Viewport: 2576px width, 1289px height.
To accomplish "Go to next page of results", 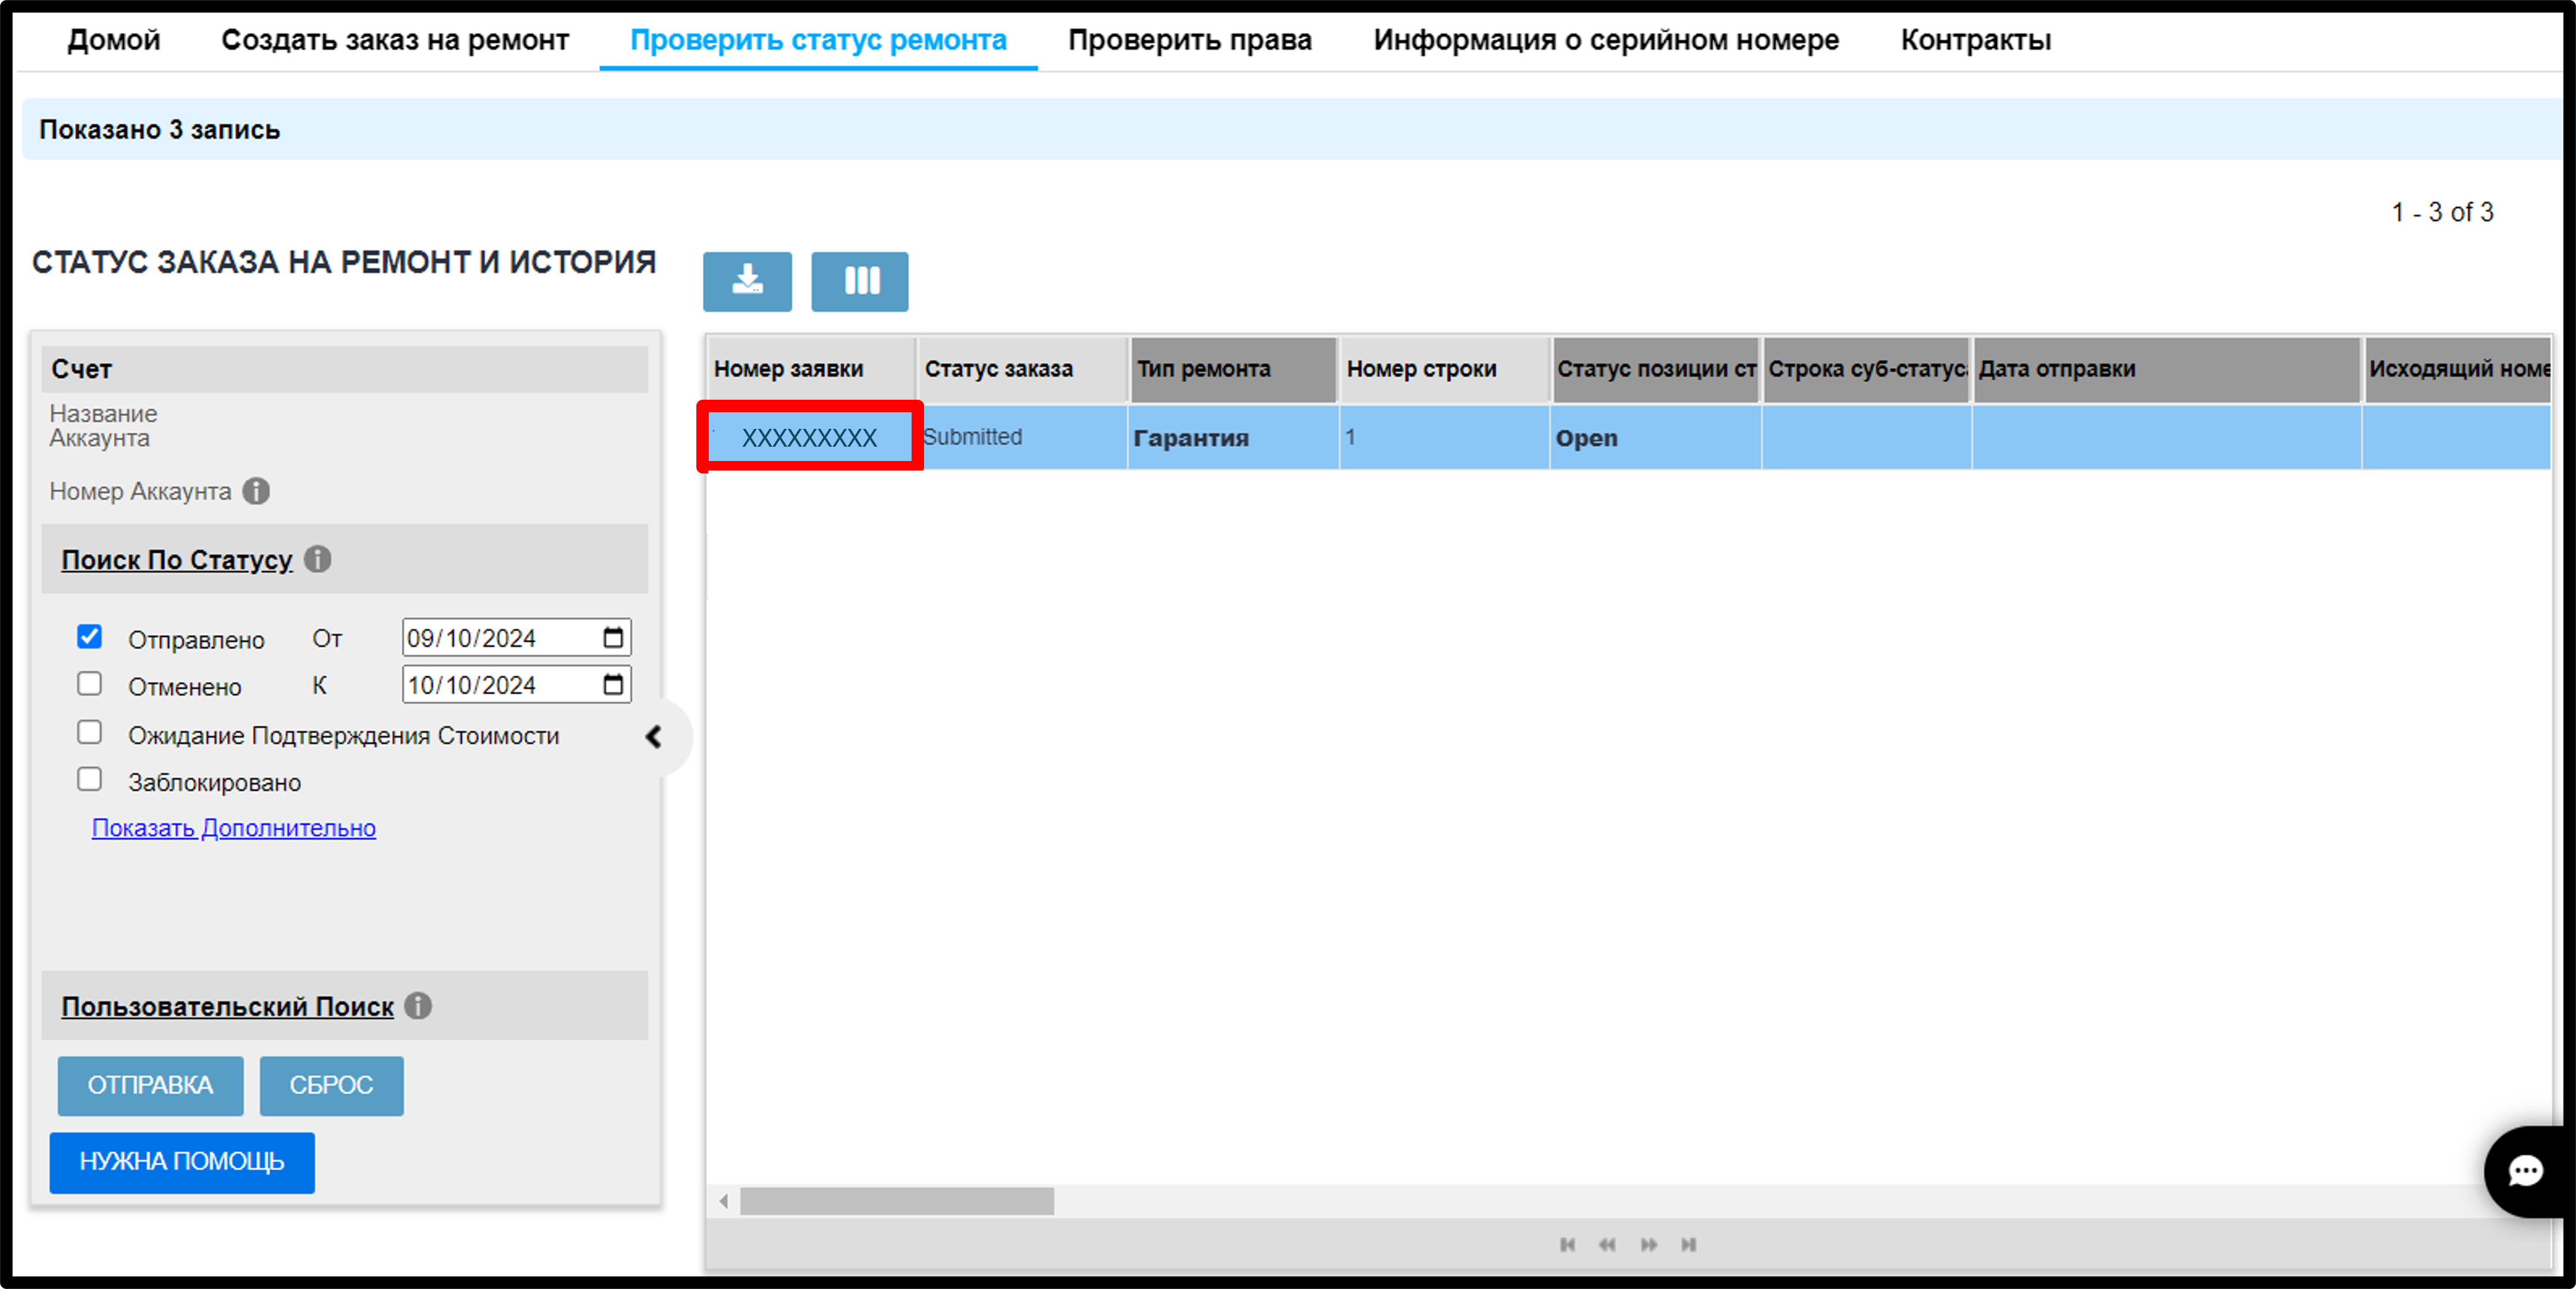I will pyautogui.click(x=1648, y=1244).
